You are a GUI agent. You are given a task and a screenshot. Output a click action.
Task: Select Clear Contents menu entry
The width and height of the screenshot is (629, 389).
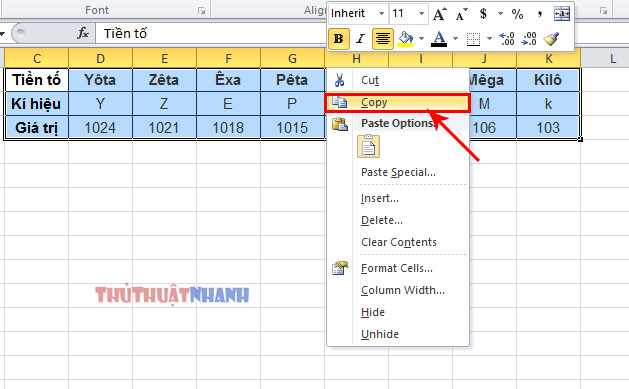398,242
